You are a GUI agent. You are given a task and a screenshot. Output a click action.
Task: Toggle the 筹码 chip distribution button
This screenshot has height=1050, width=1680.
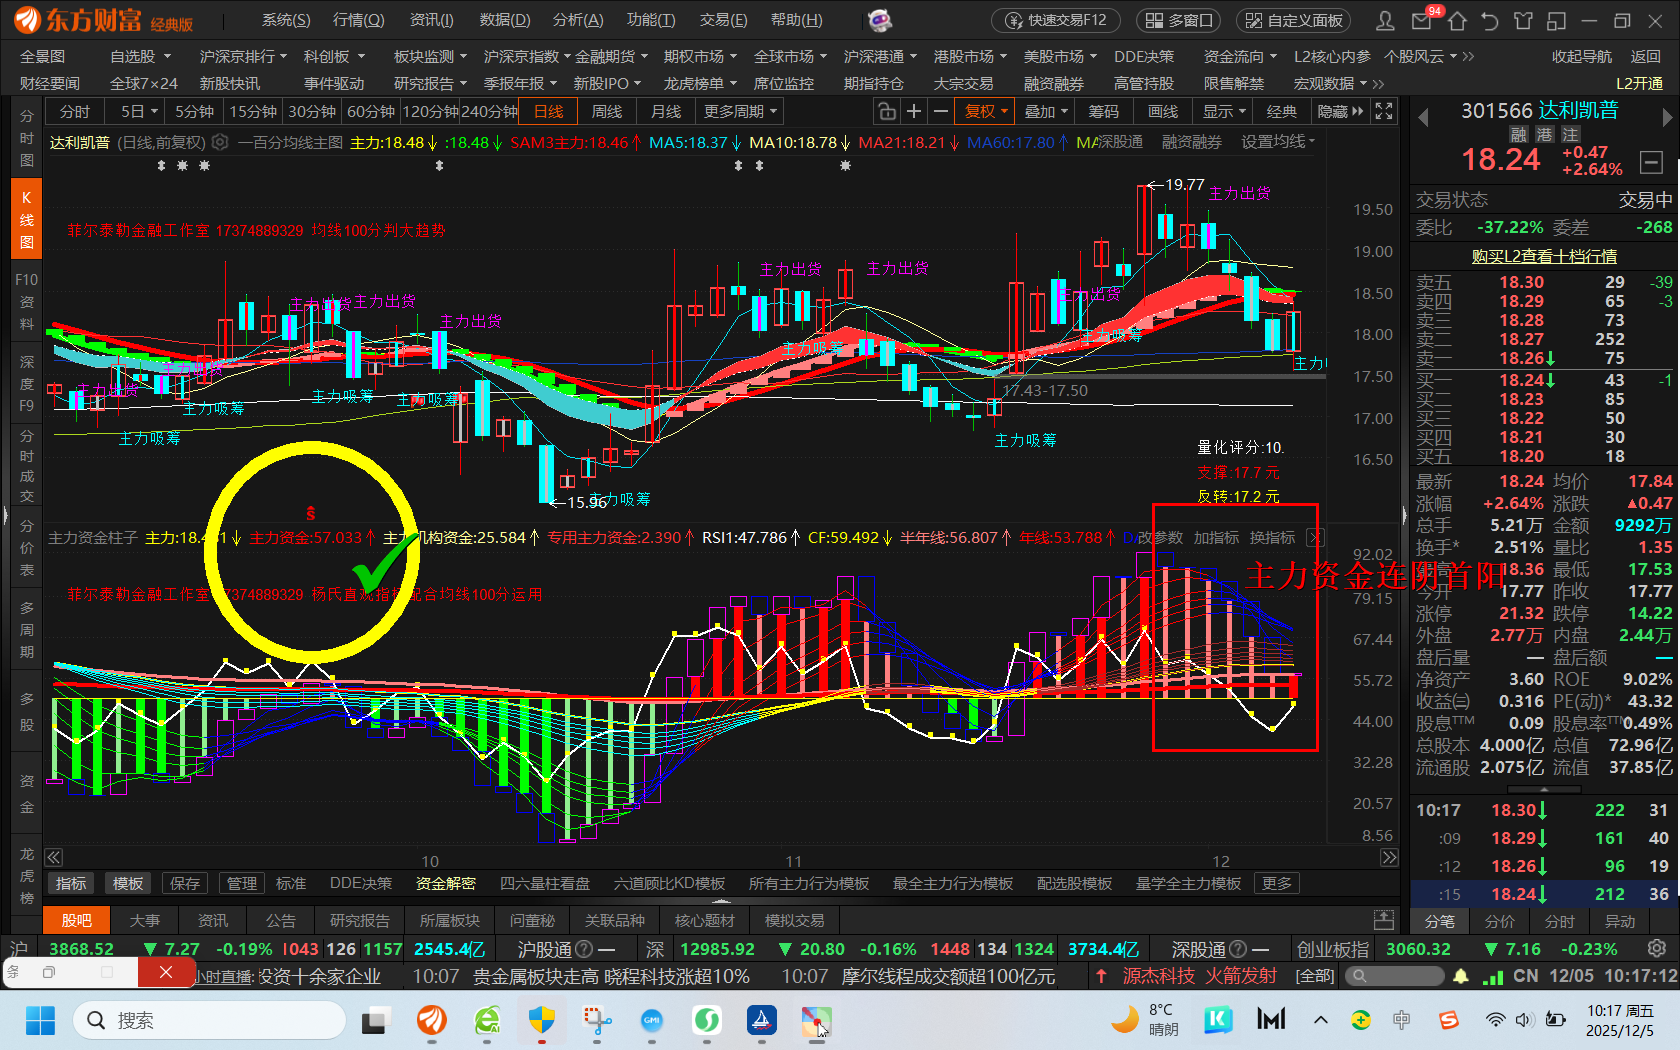click(x=1104, y=111)
